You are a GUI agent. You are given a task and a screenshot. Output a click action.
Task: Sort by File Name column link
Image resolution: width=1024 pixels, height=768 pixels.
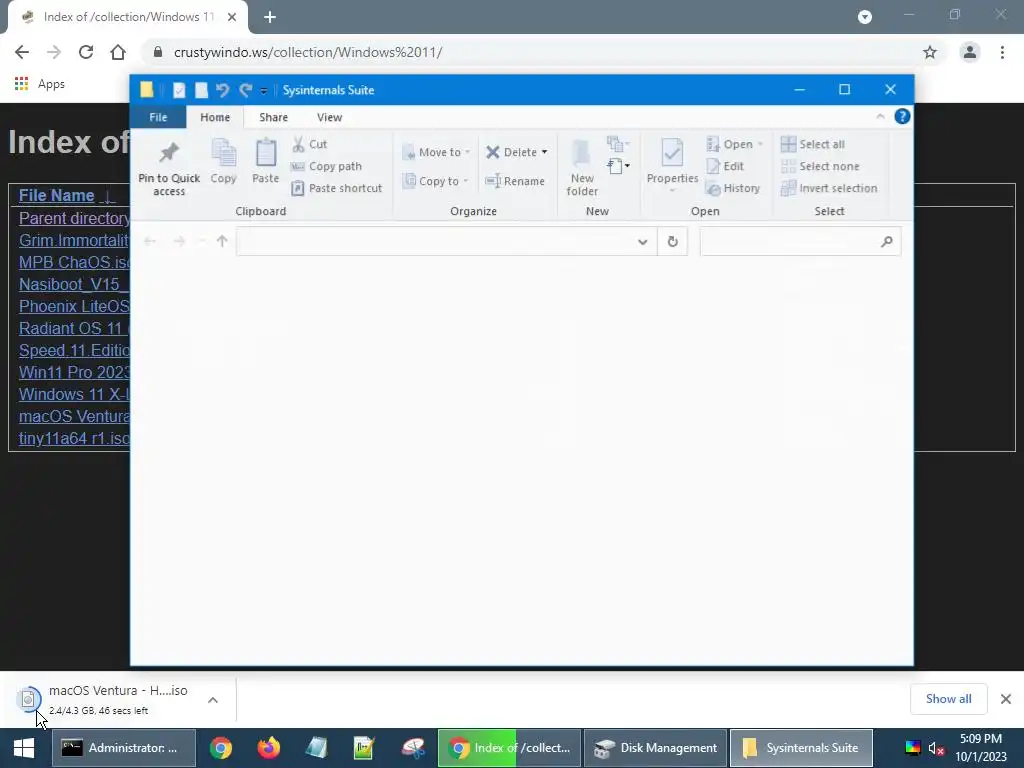point(56,195)
